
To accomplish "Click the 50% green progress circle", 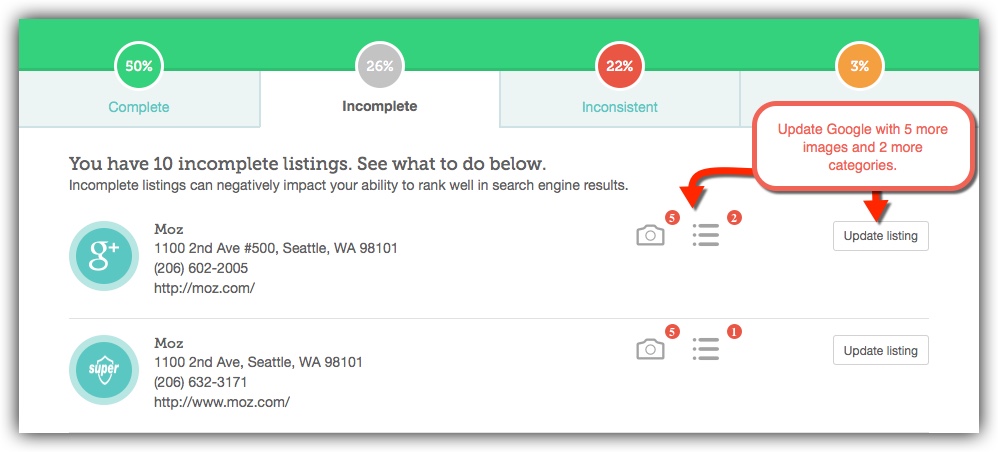I will point(139,66).
